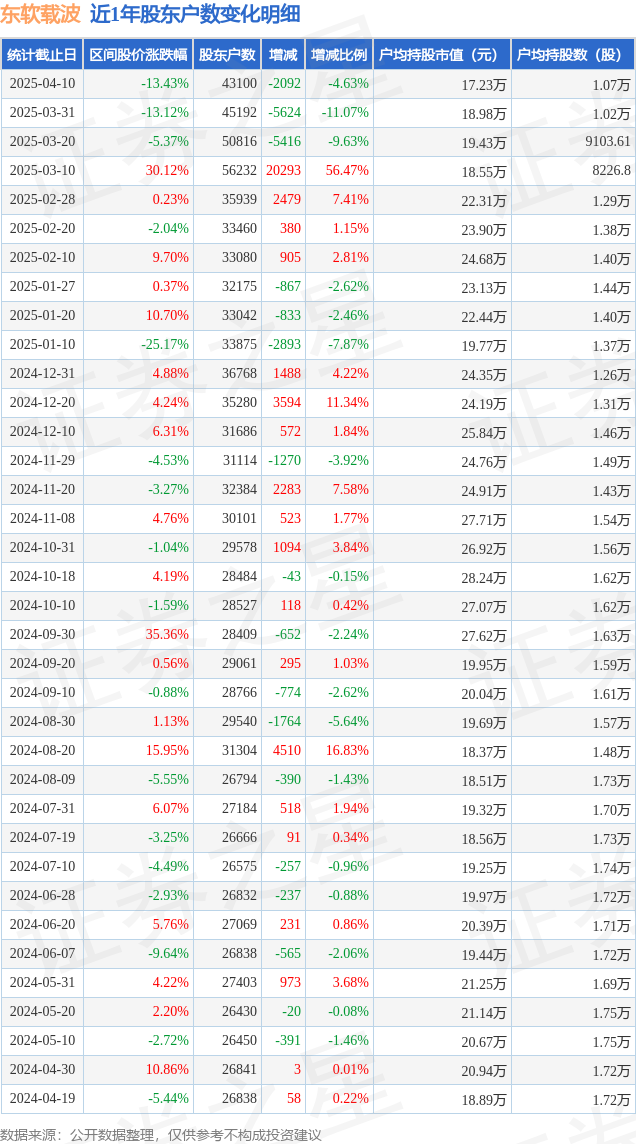Select the 股东户数 column header
The height and width of the screenshot is (1144, 636).
(227, 54)
